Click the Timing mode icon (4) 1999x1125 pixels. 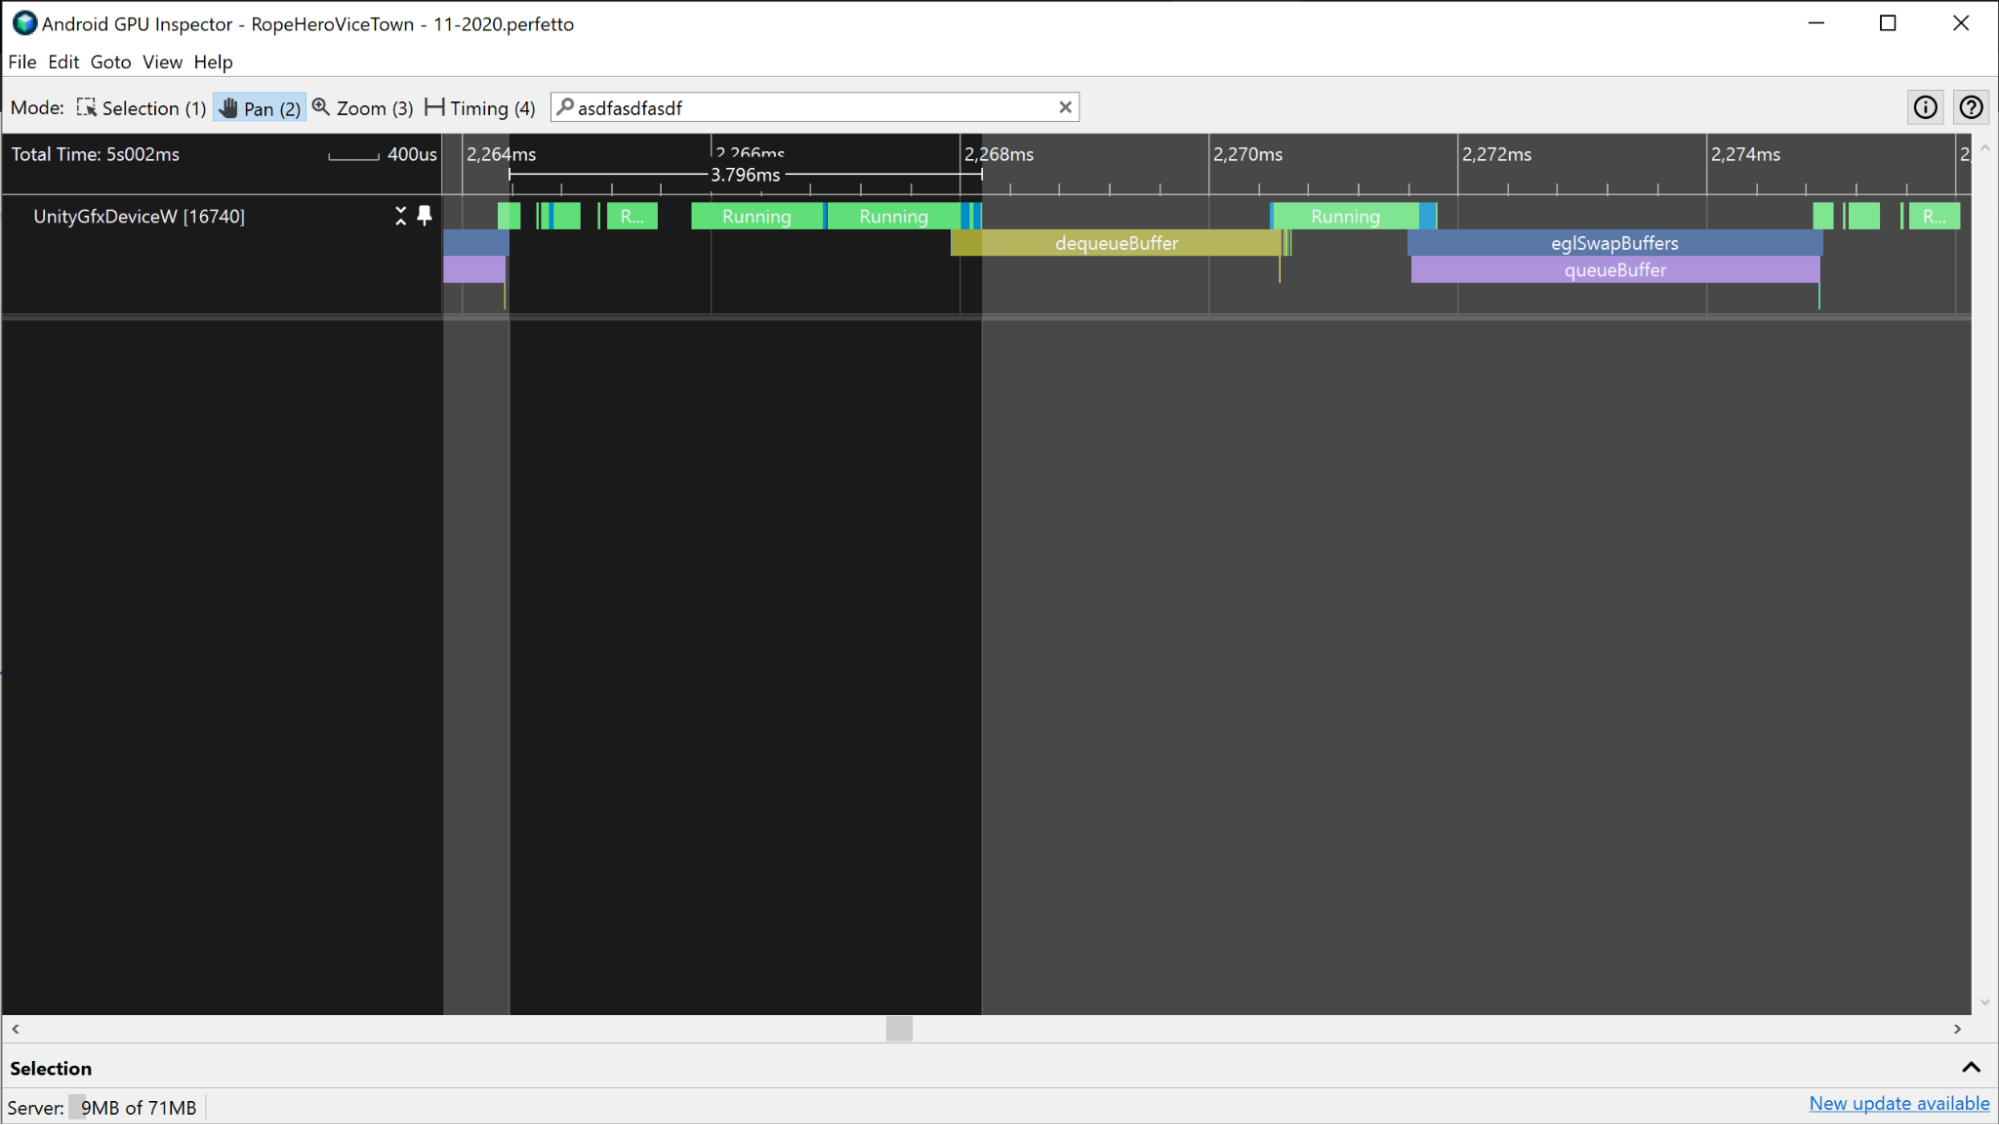click(434, 107)
